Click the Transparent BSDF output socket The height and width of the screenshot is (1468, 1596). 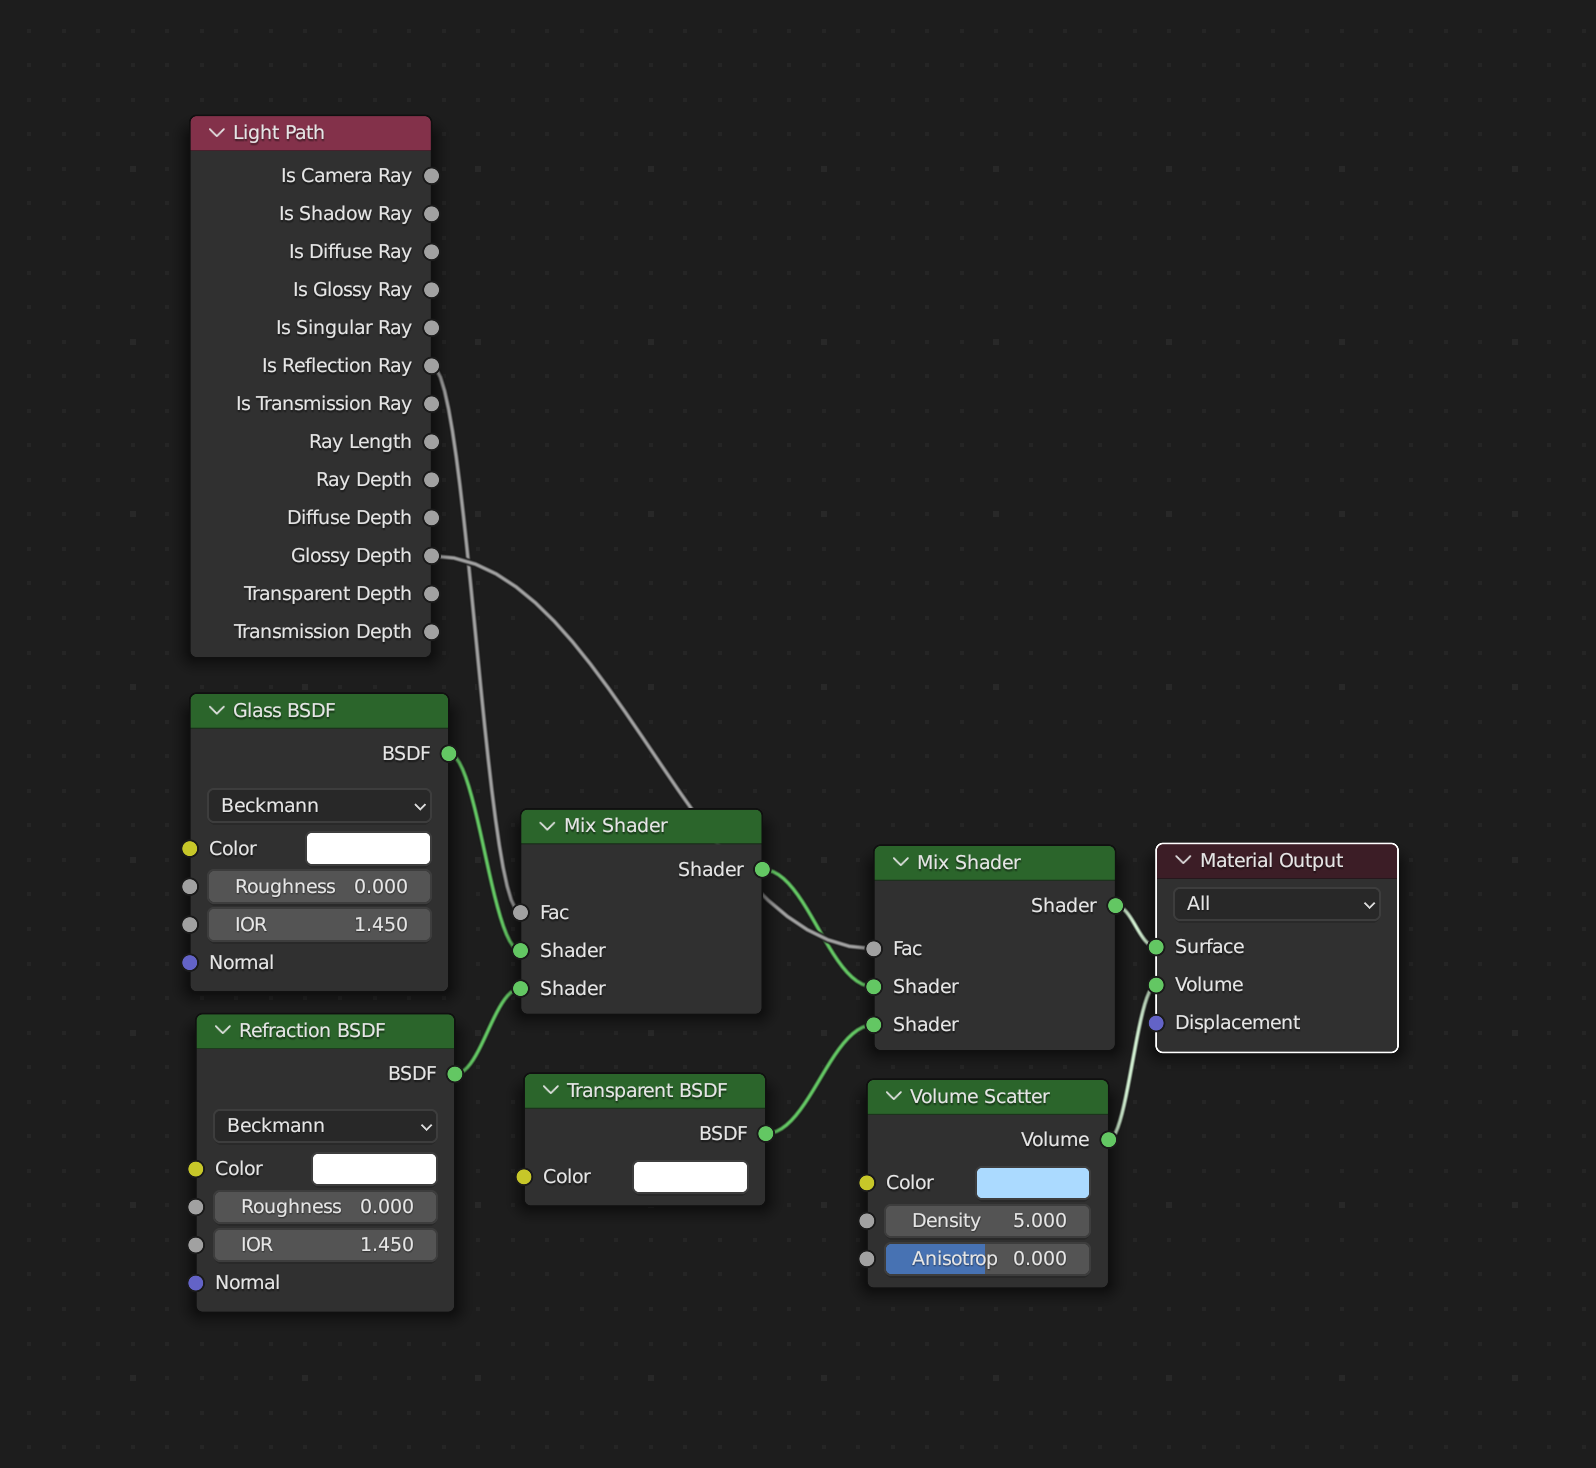[x=766, y=1134]
